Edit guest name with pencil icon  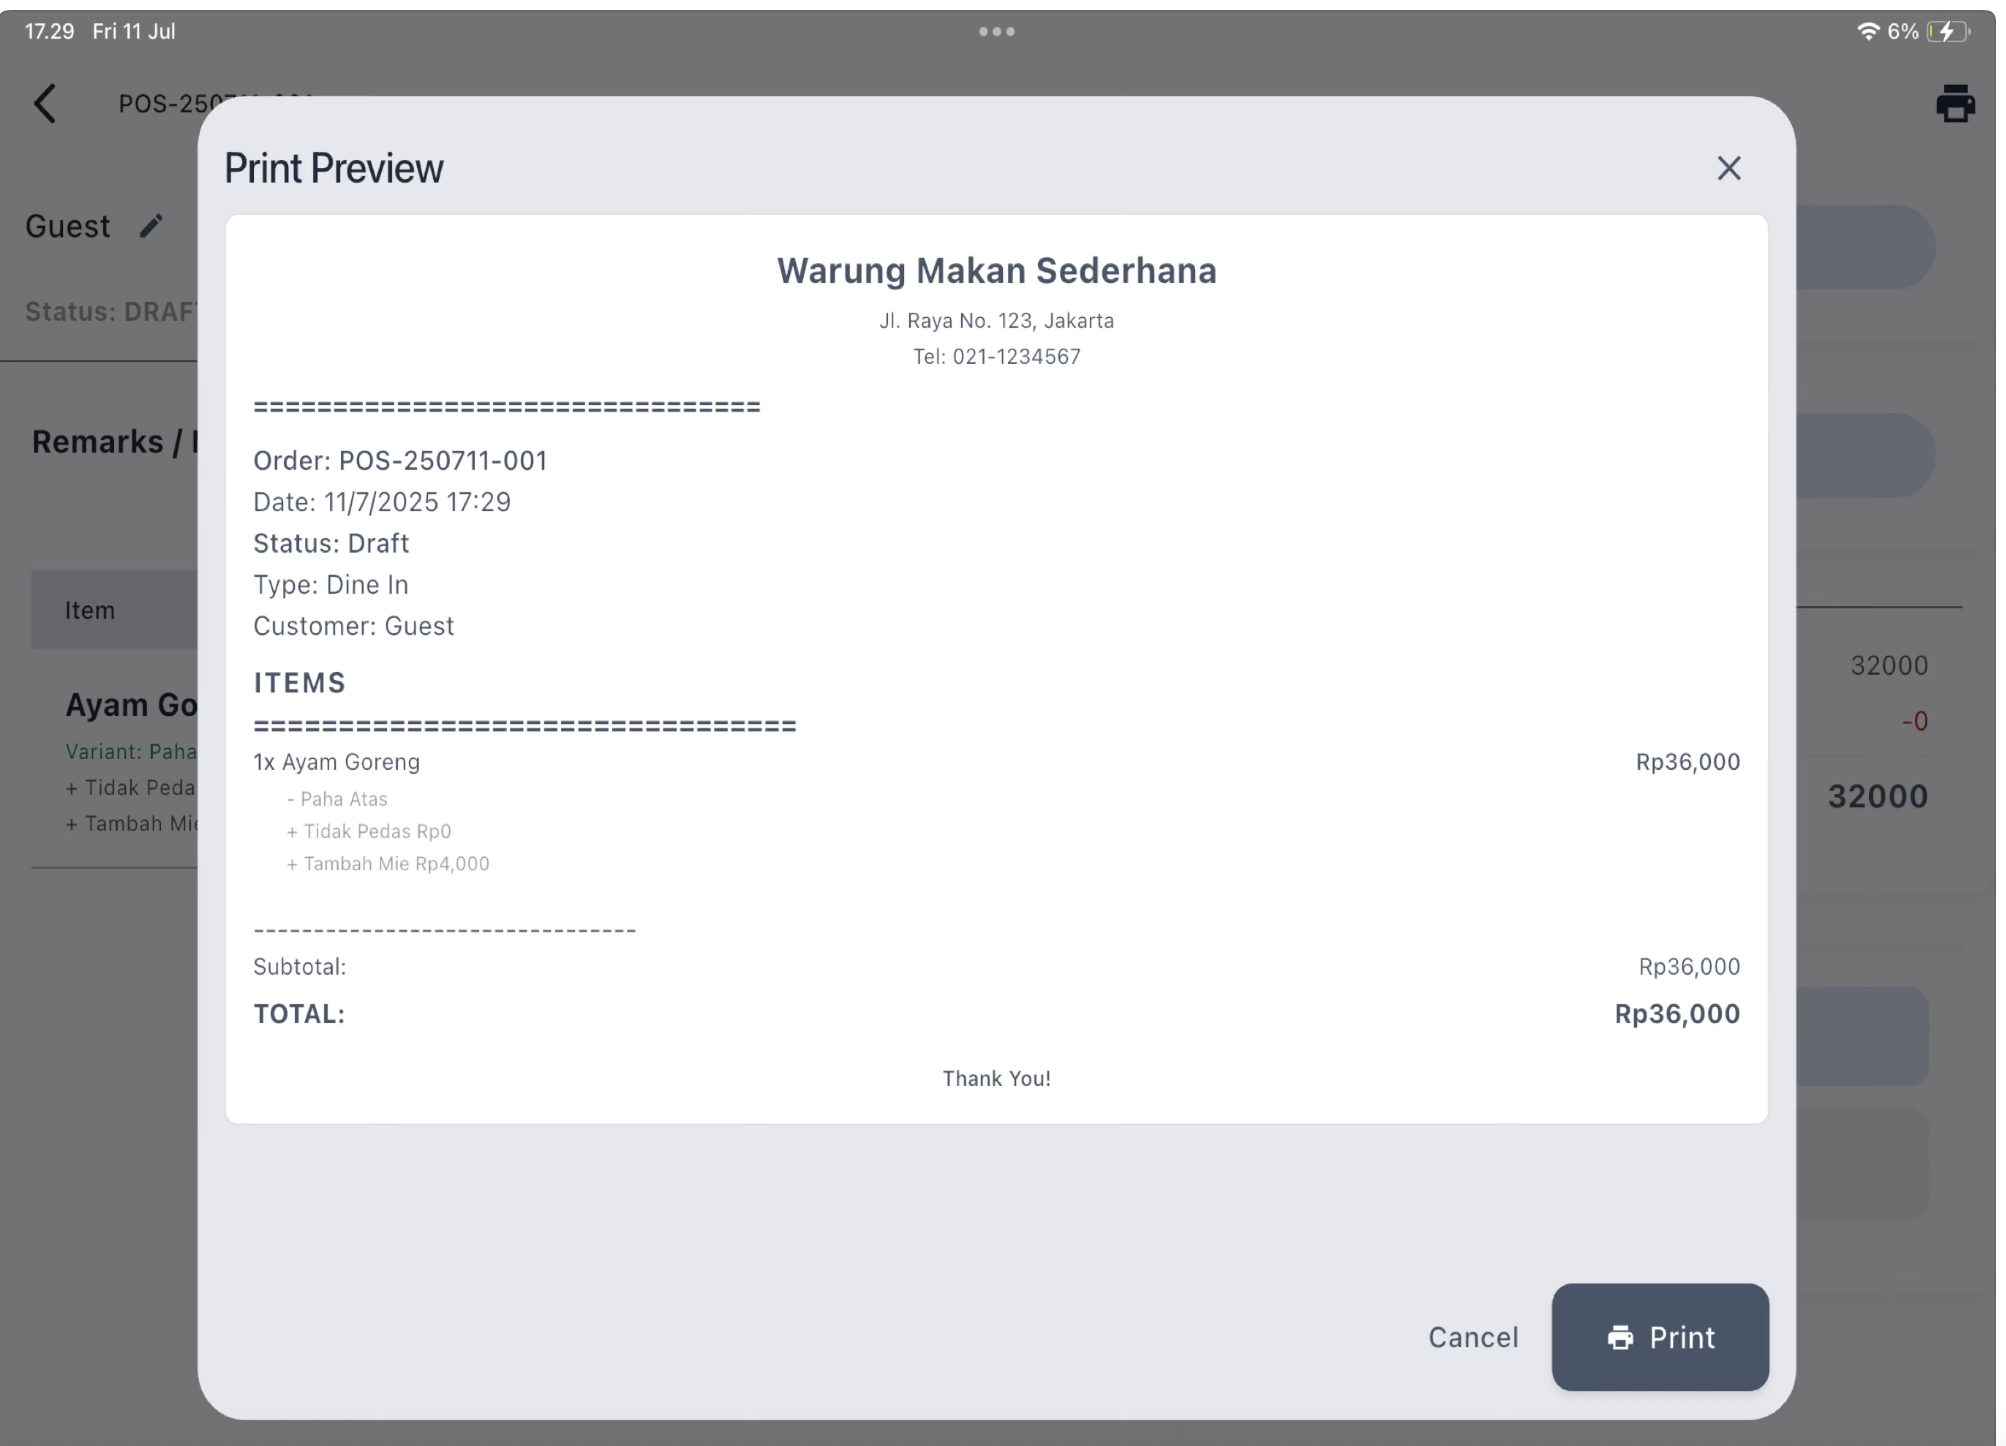point(150,227)
